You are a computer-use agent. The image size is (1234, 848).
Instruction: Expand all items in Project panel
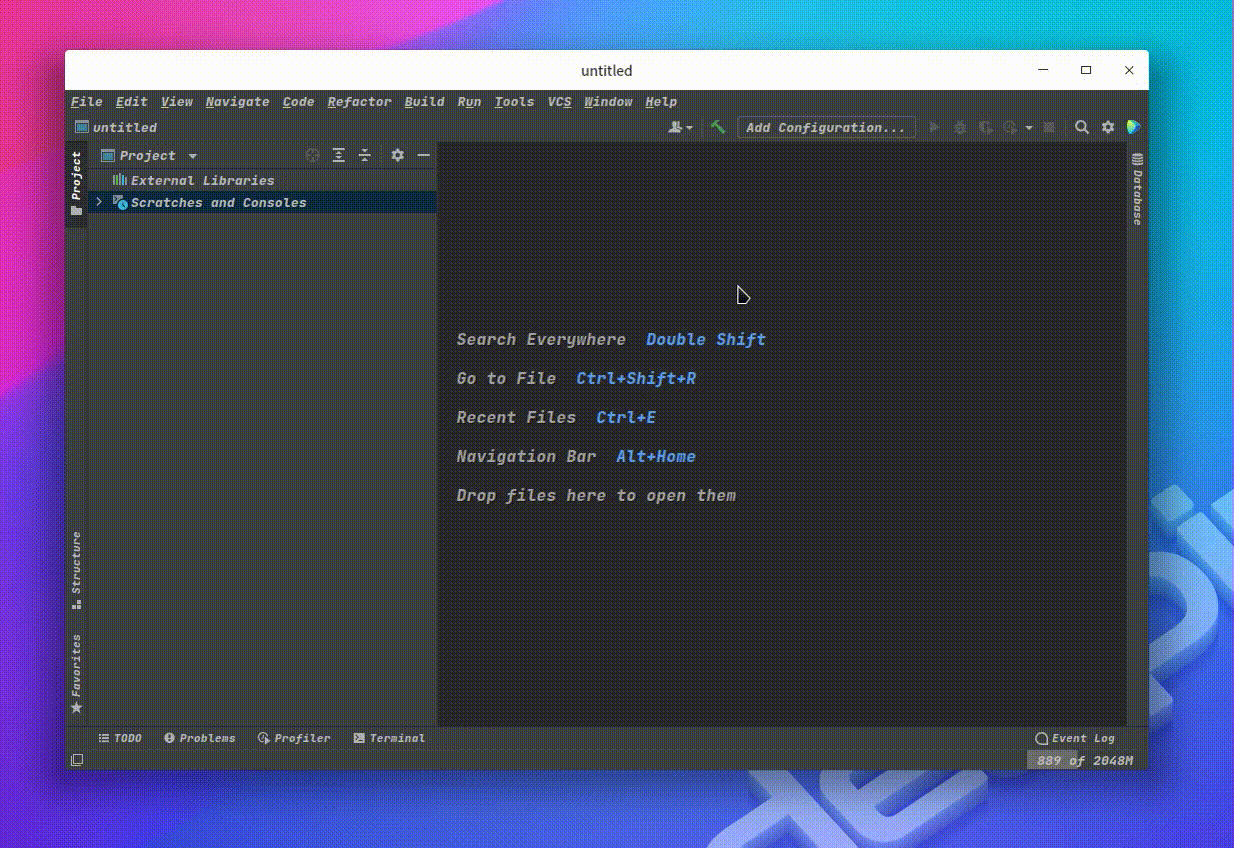339,155
